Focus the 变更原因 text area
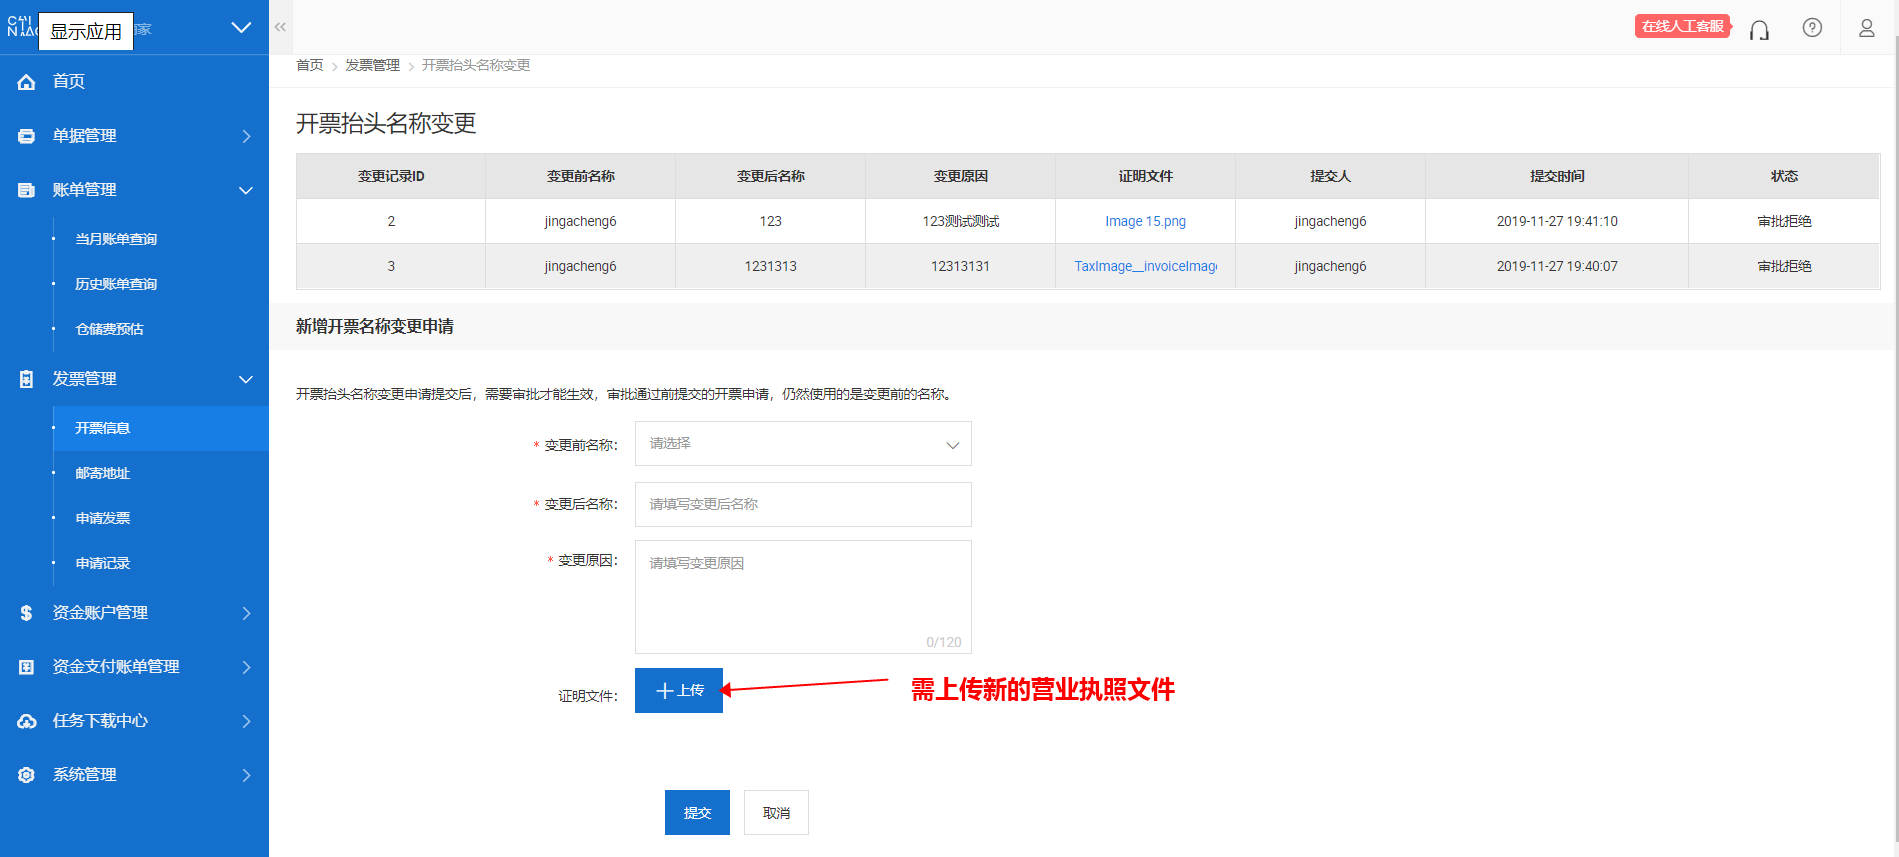 [x=803, y=597]
